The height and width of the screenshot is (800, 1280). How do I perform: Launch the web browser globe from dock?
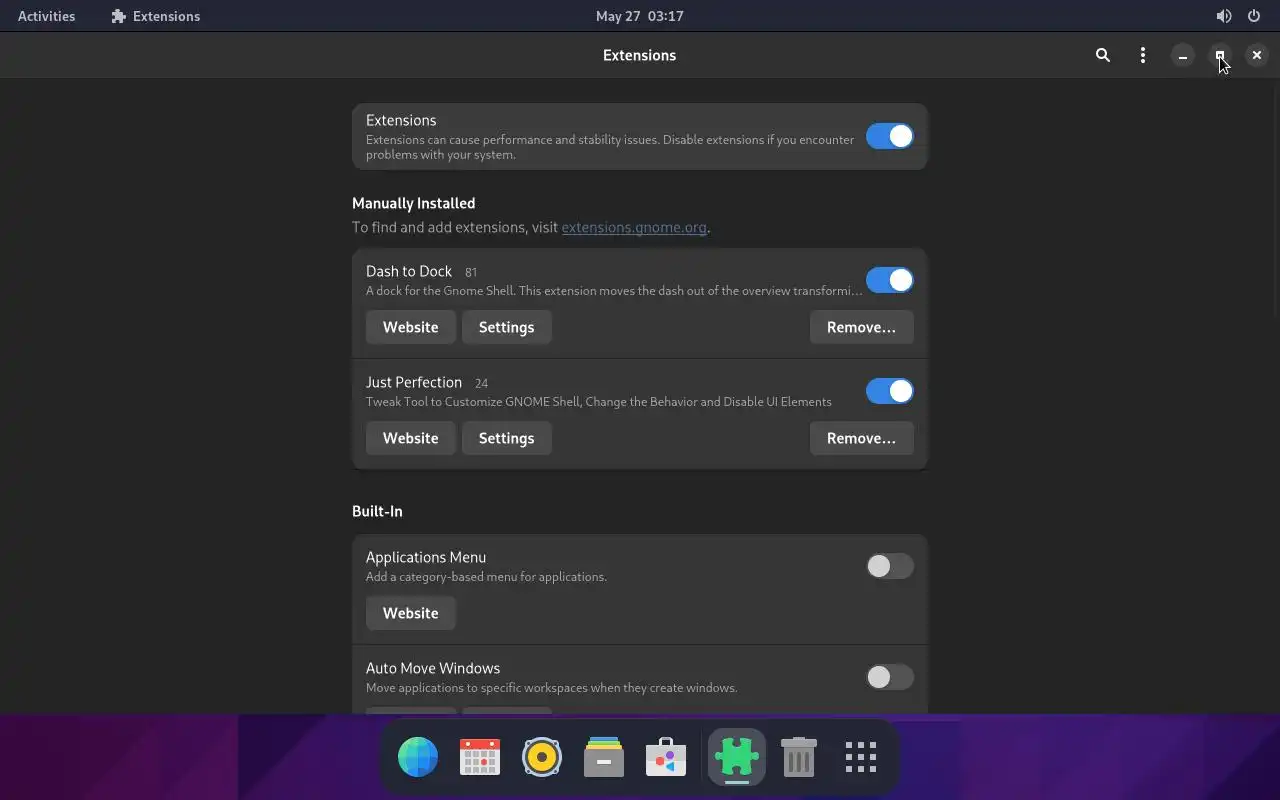[x=418, y=757]
